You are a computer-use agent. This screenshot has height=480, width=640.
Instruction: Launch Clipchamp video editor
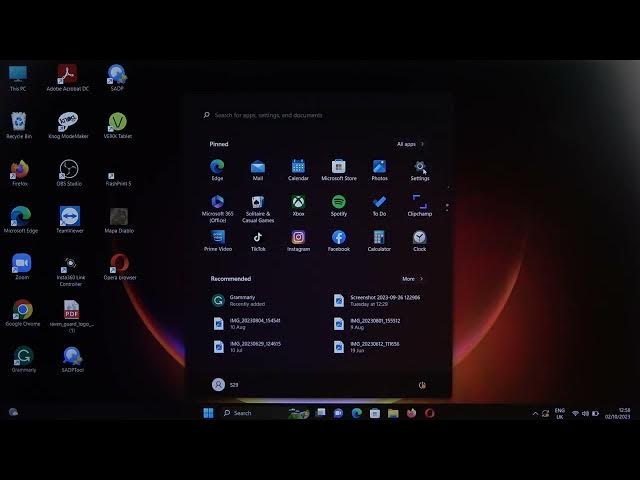pyautogui.click(x=420, y=206)
